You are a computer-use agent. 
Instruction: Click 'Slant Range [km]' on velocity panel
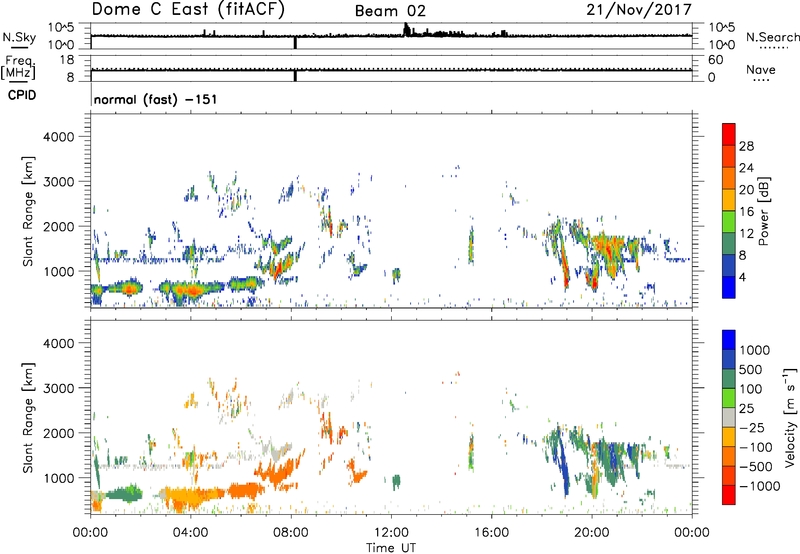pos(28,417)
